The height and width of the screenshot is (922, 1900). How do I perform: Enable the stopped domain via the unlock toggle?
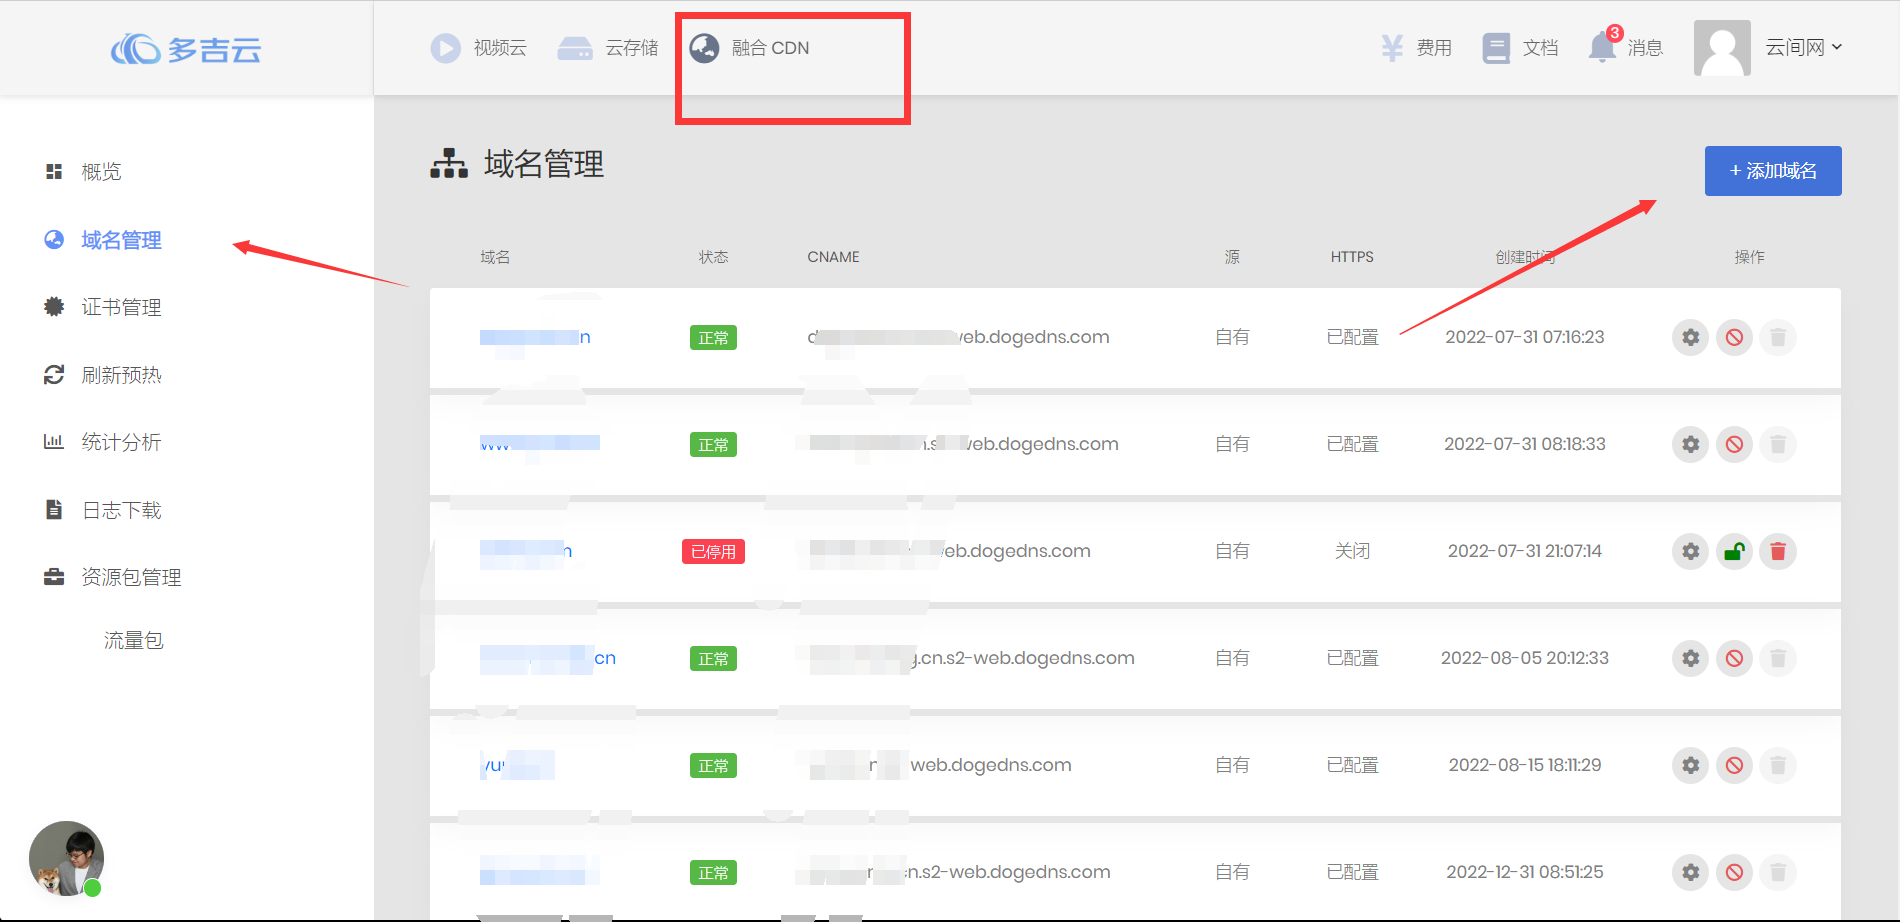1734,551
